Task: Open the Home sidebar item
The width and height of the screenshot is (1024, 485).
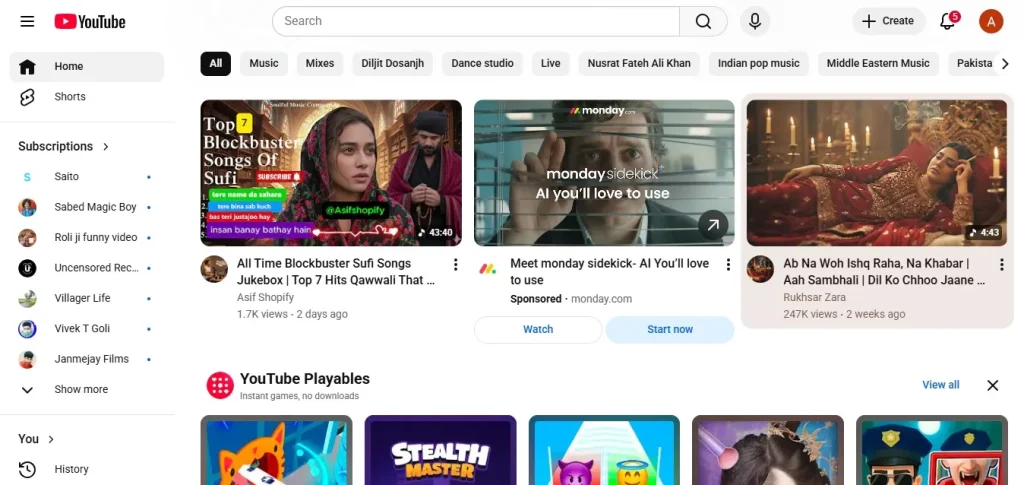Action: (86, 67)
